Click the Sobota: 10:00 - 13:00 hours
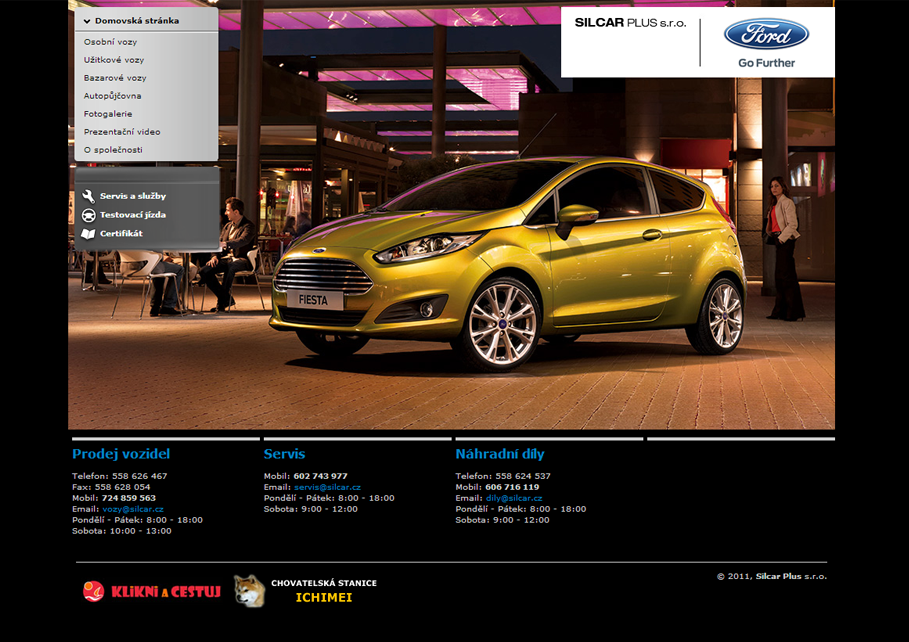 tap(122, 531)
